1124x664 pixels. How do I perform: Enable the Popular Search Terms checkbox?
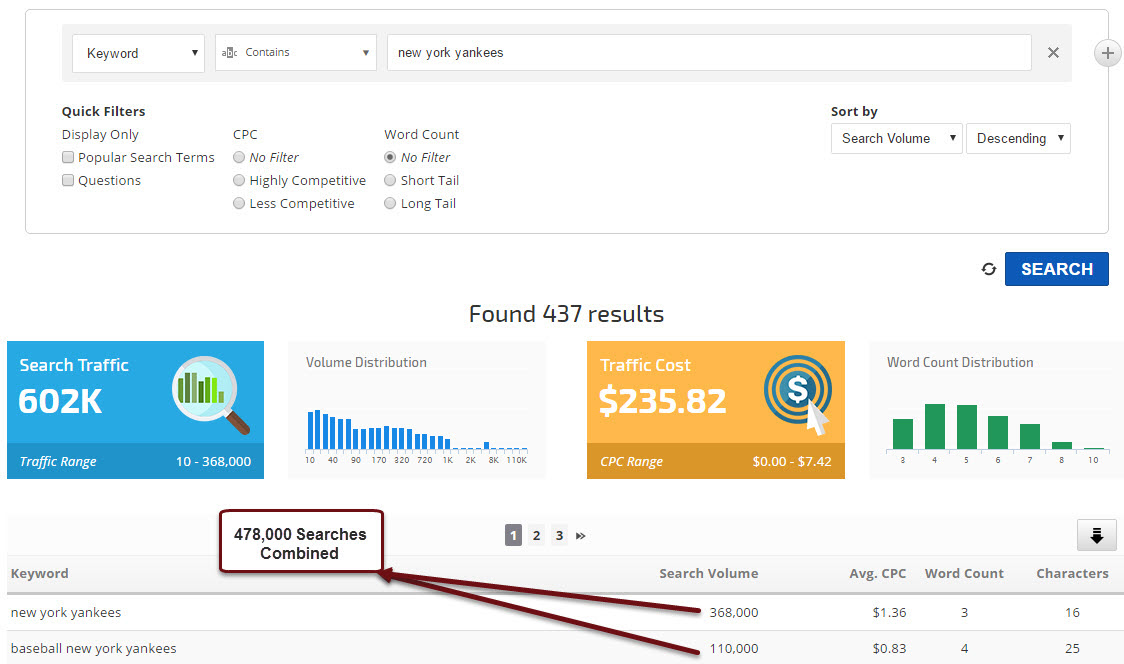68,157
